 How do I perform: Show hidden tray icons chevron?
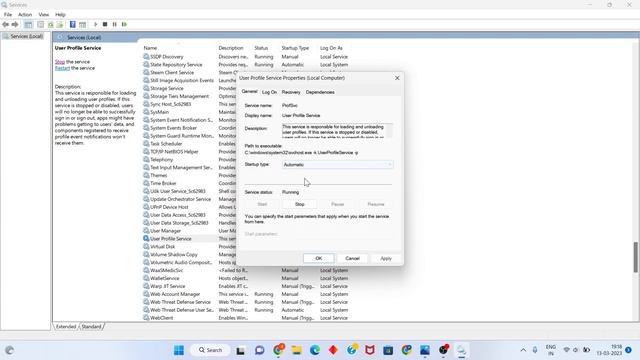[x=523, y=350]
